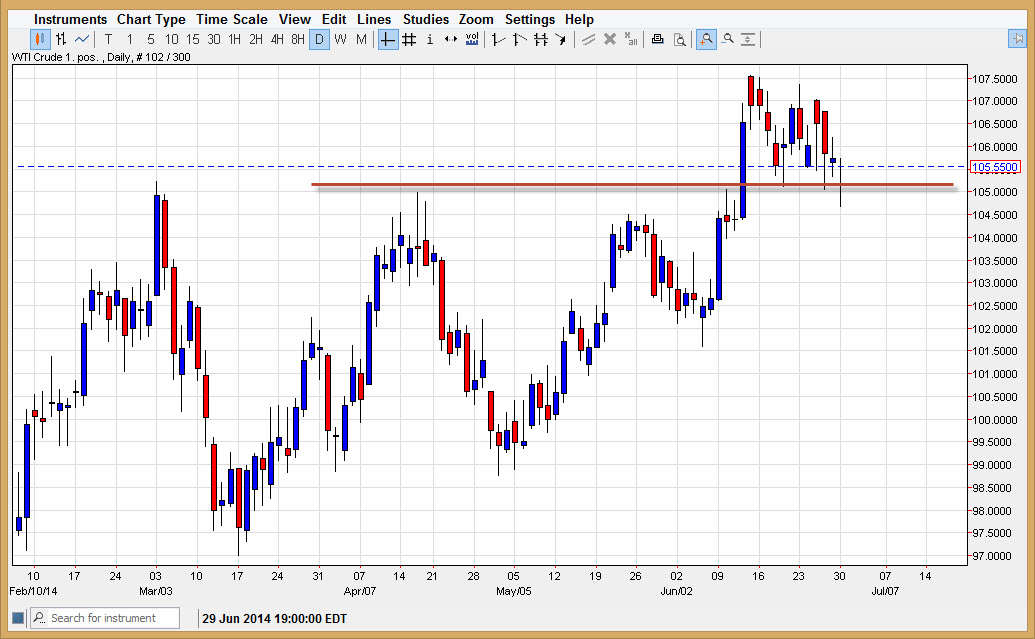Screen dimensions: 1035x639
Task: Toggle the info tooltip icon
Action: (x=430, y=39)
